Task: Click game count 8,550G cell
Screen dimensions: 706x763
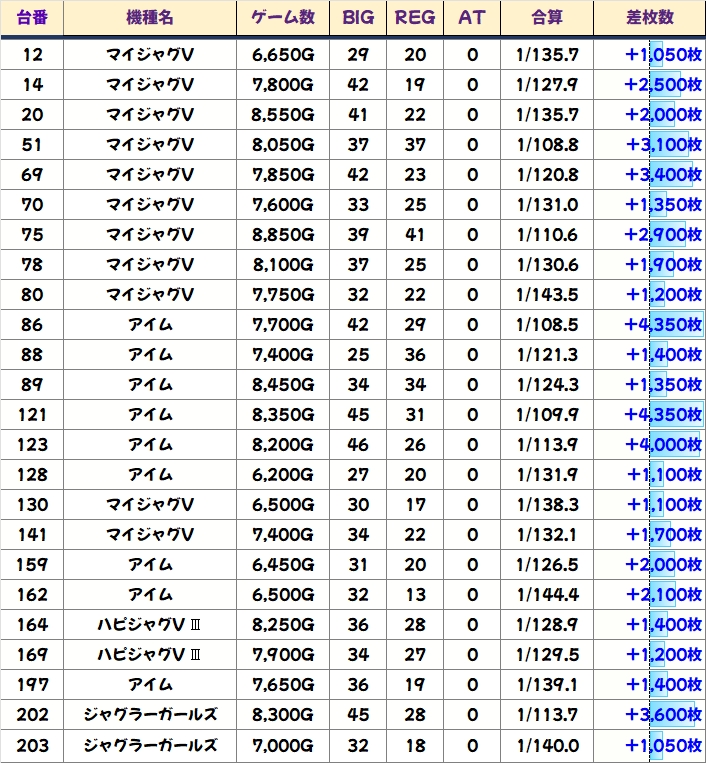Action: (283, 115)
